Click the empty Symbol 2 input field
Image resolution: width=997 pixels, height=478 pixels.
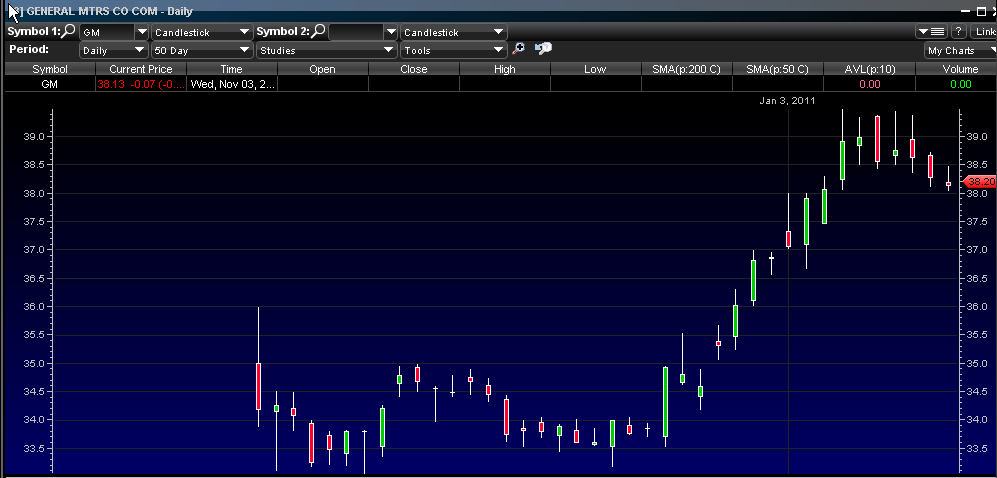(x=356, y=32)
